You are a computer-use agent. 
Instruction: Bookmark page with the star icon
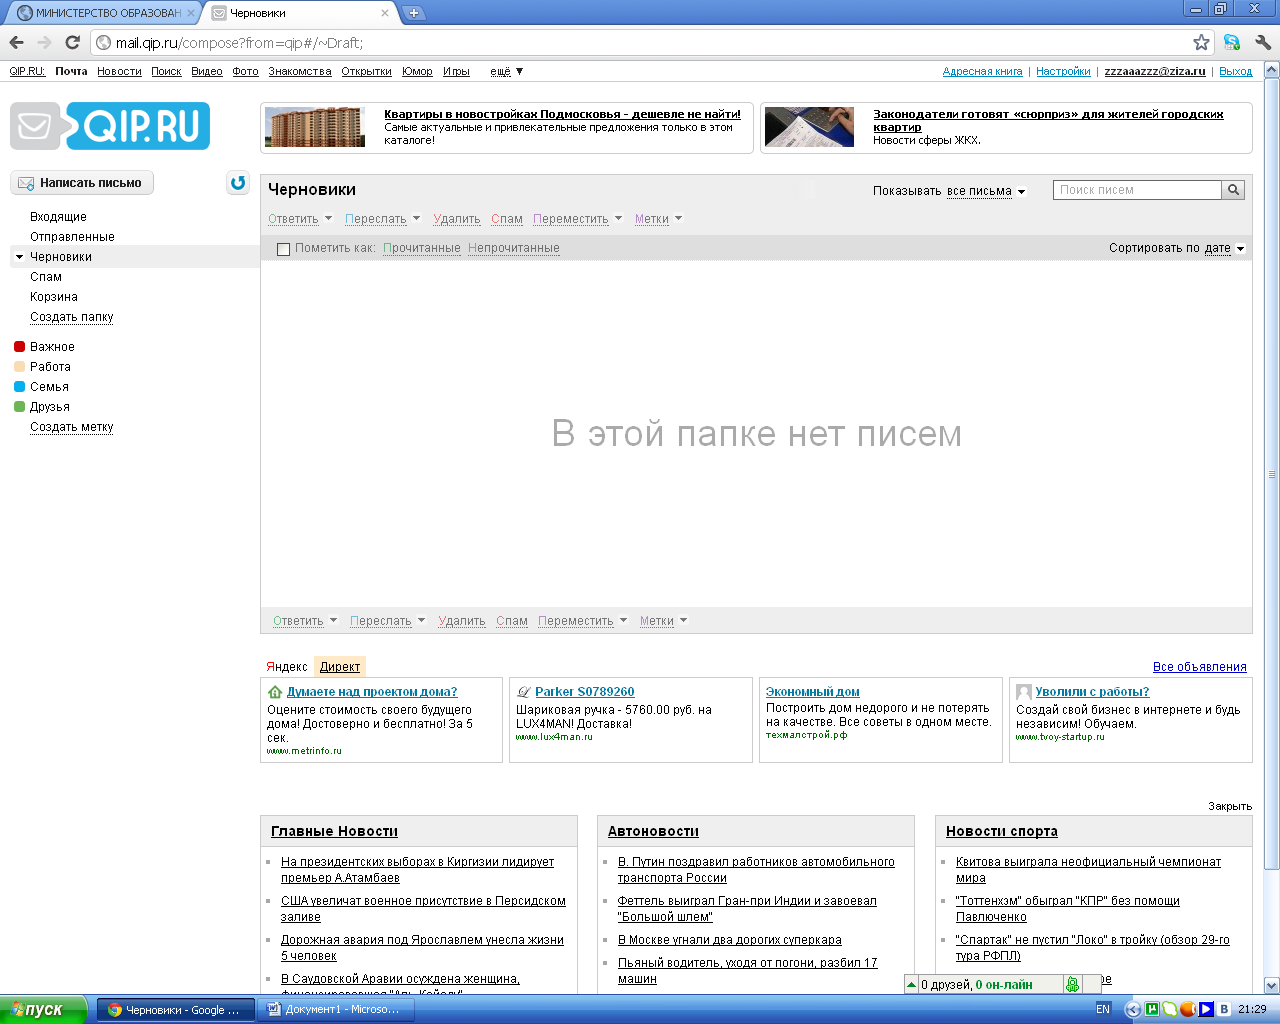click(1201, 42)
